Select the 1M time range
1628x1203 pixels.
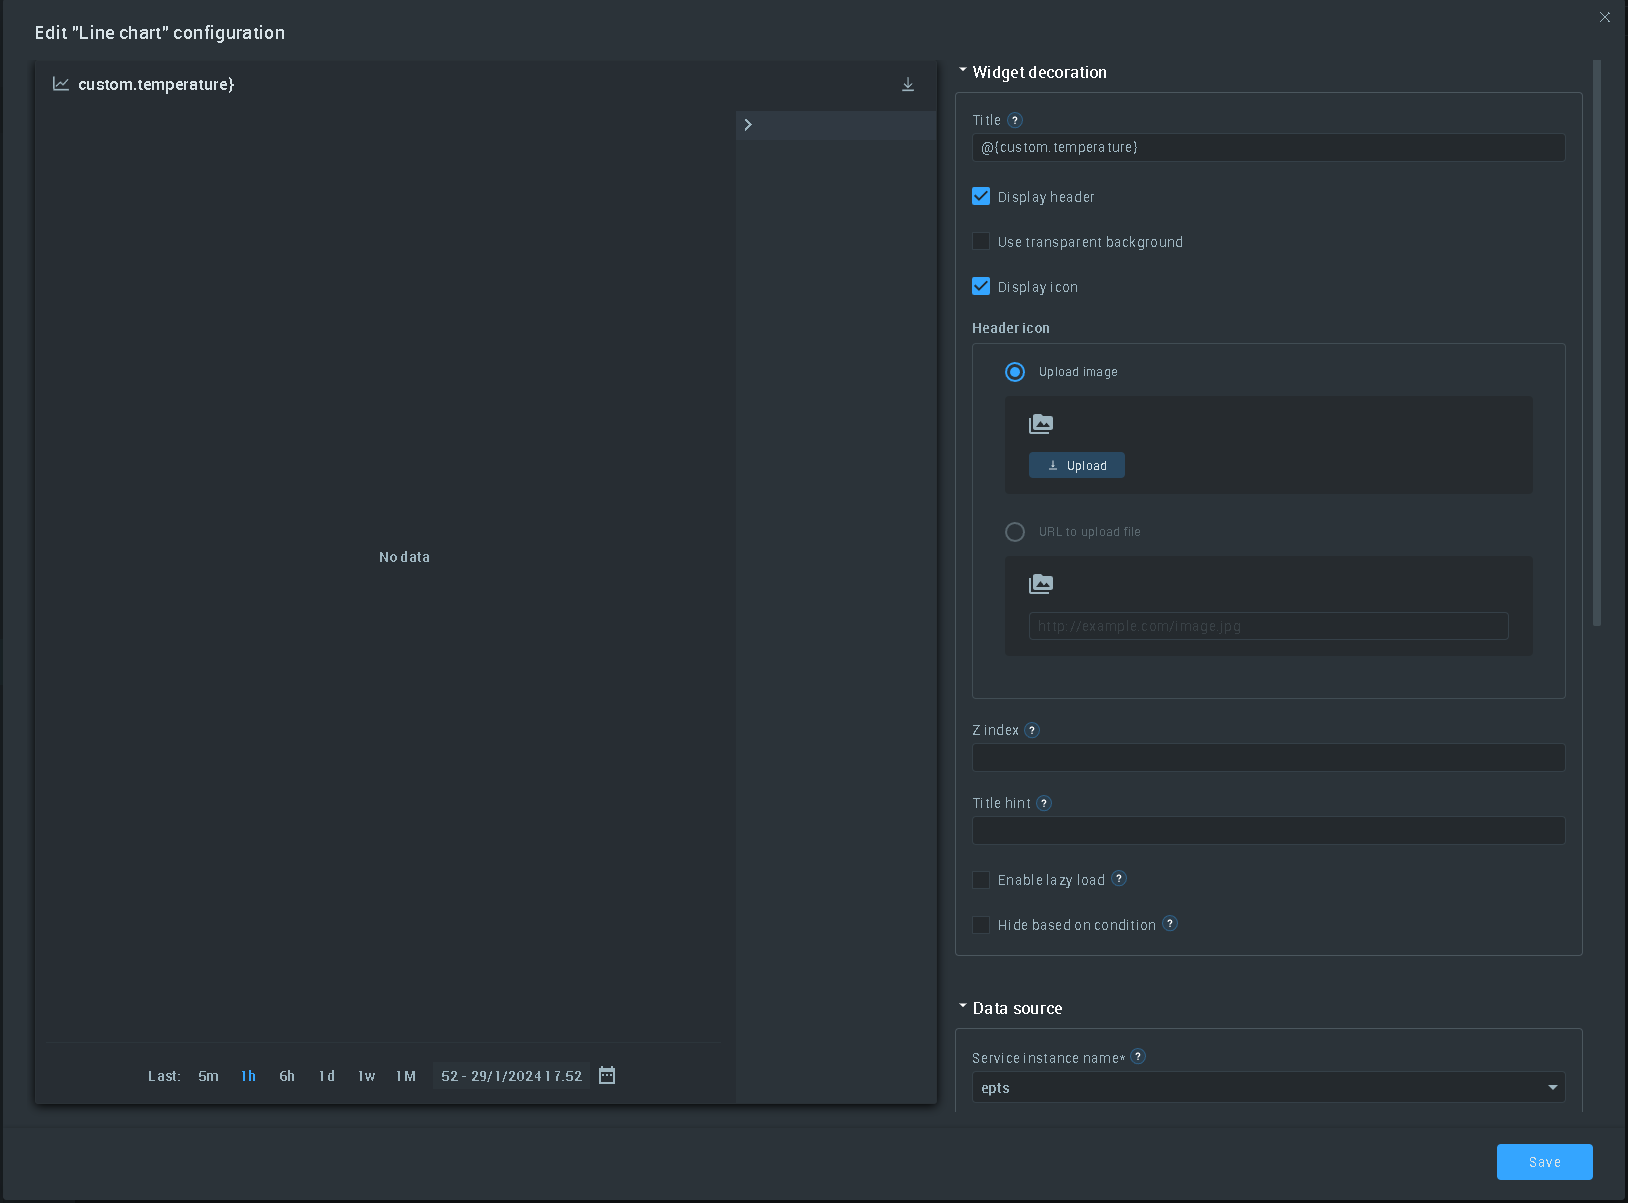tap(406, 1076)
